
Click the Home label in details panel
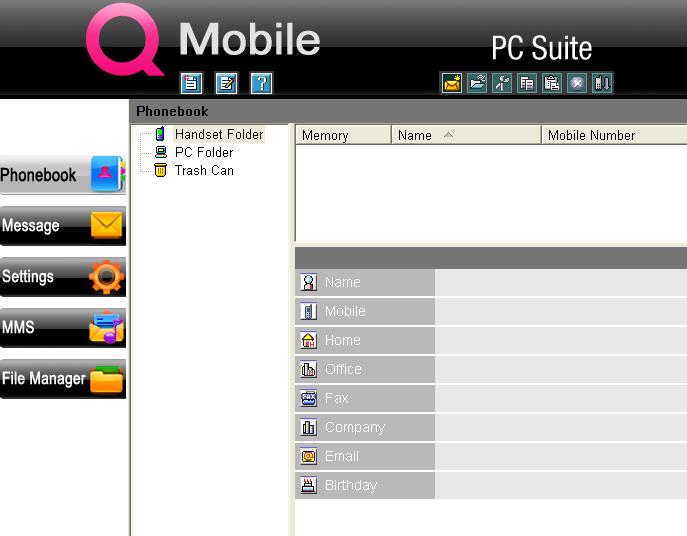pos(343,340)
